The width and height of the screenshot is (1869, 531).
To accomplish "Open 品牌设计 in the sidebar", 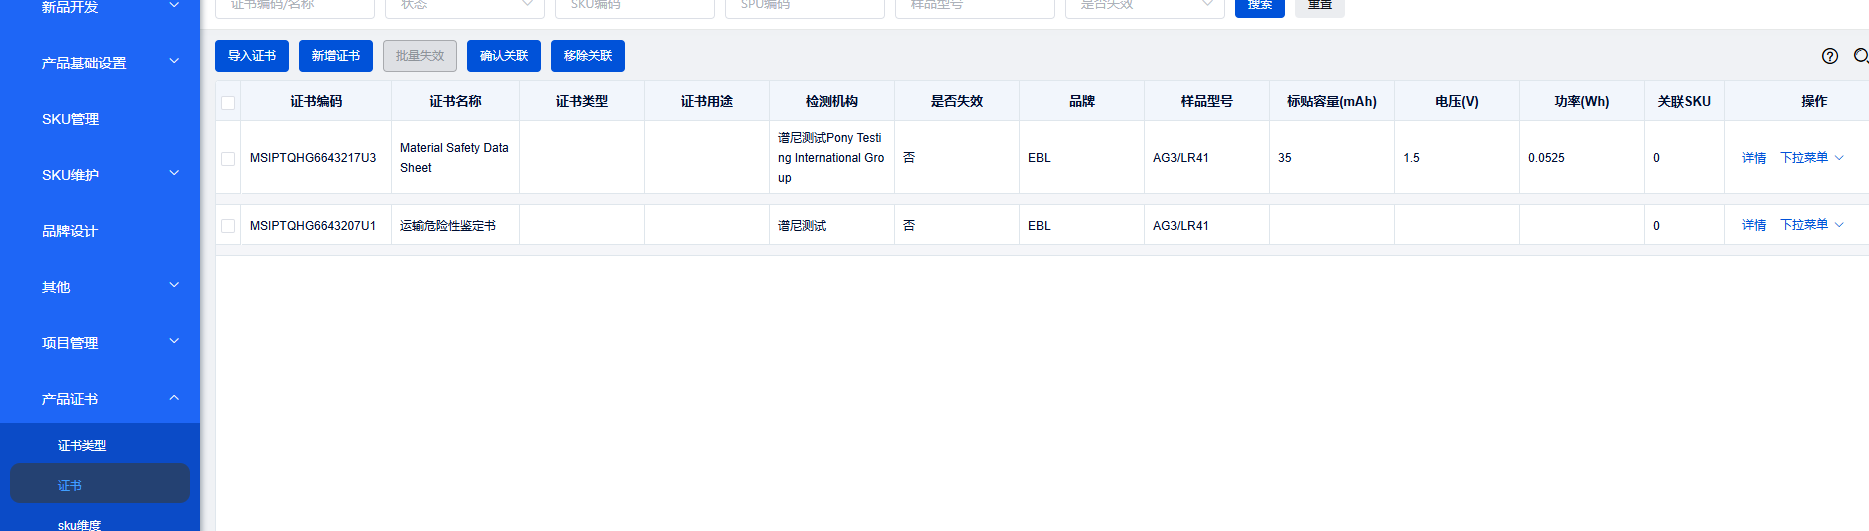I will [x=70, y=231].
